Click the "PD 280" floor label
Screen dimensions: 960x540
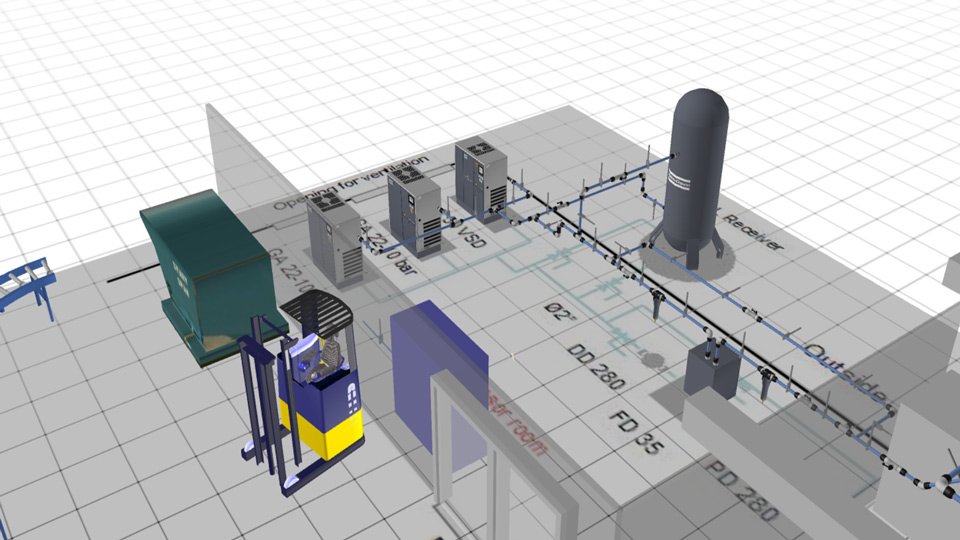pyautogui.click(x=741, y=491)
